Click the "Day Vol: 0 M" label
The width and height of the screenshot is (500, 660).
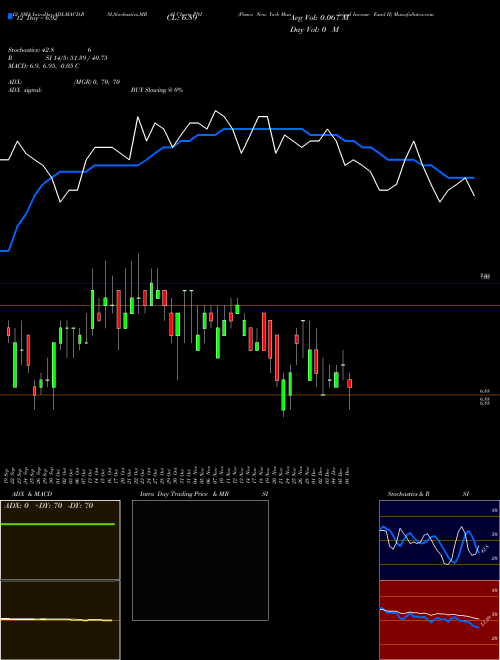tap(314, 30)
